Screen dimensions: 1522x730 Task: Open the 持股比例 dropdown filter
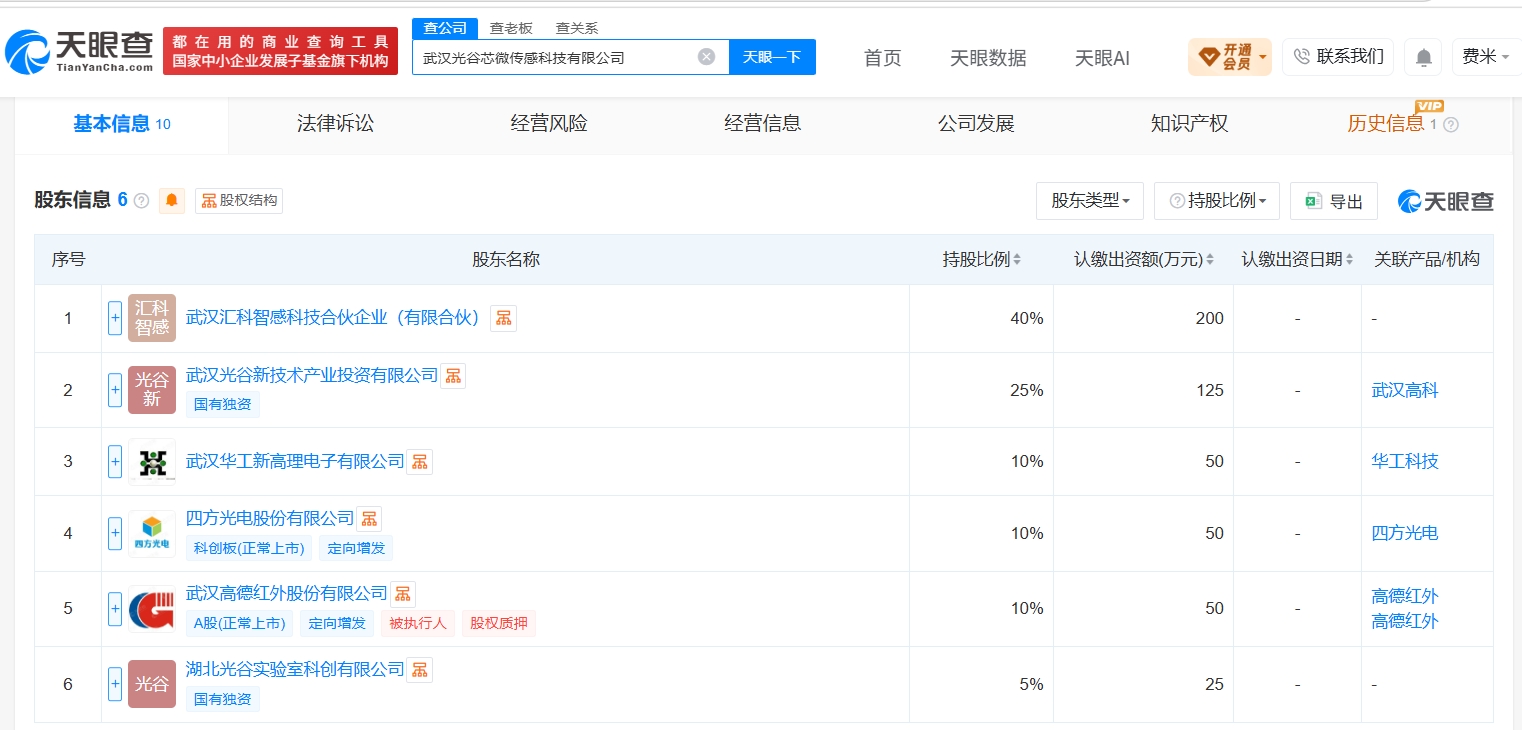[1216, 201]
